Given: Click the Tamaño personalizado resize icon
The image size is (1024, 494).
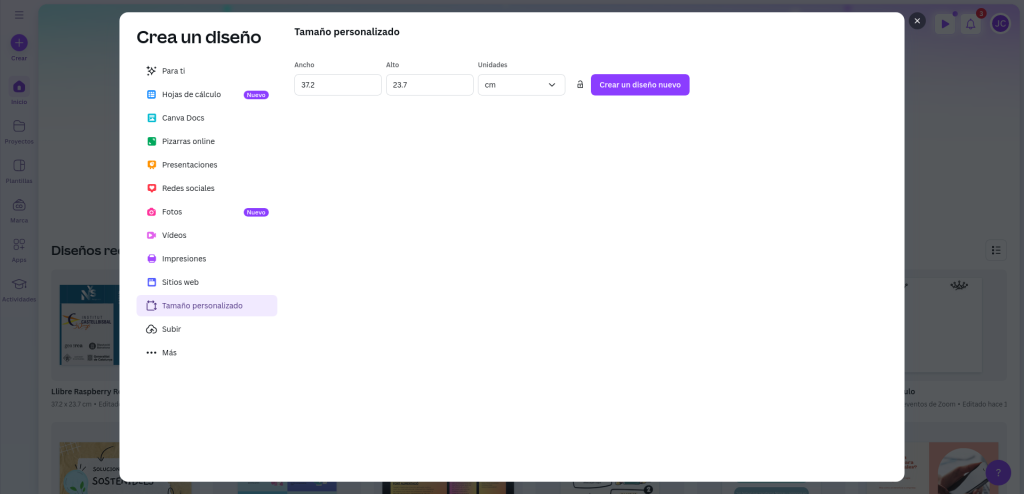Looking at the screenshot, I should pyautogui.click(x=152, y=306).
